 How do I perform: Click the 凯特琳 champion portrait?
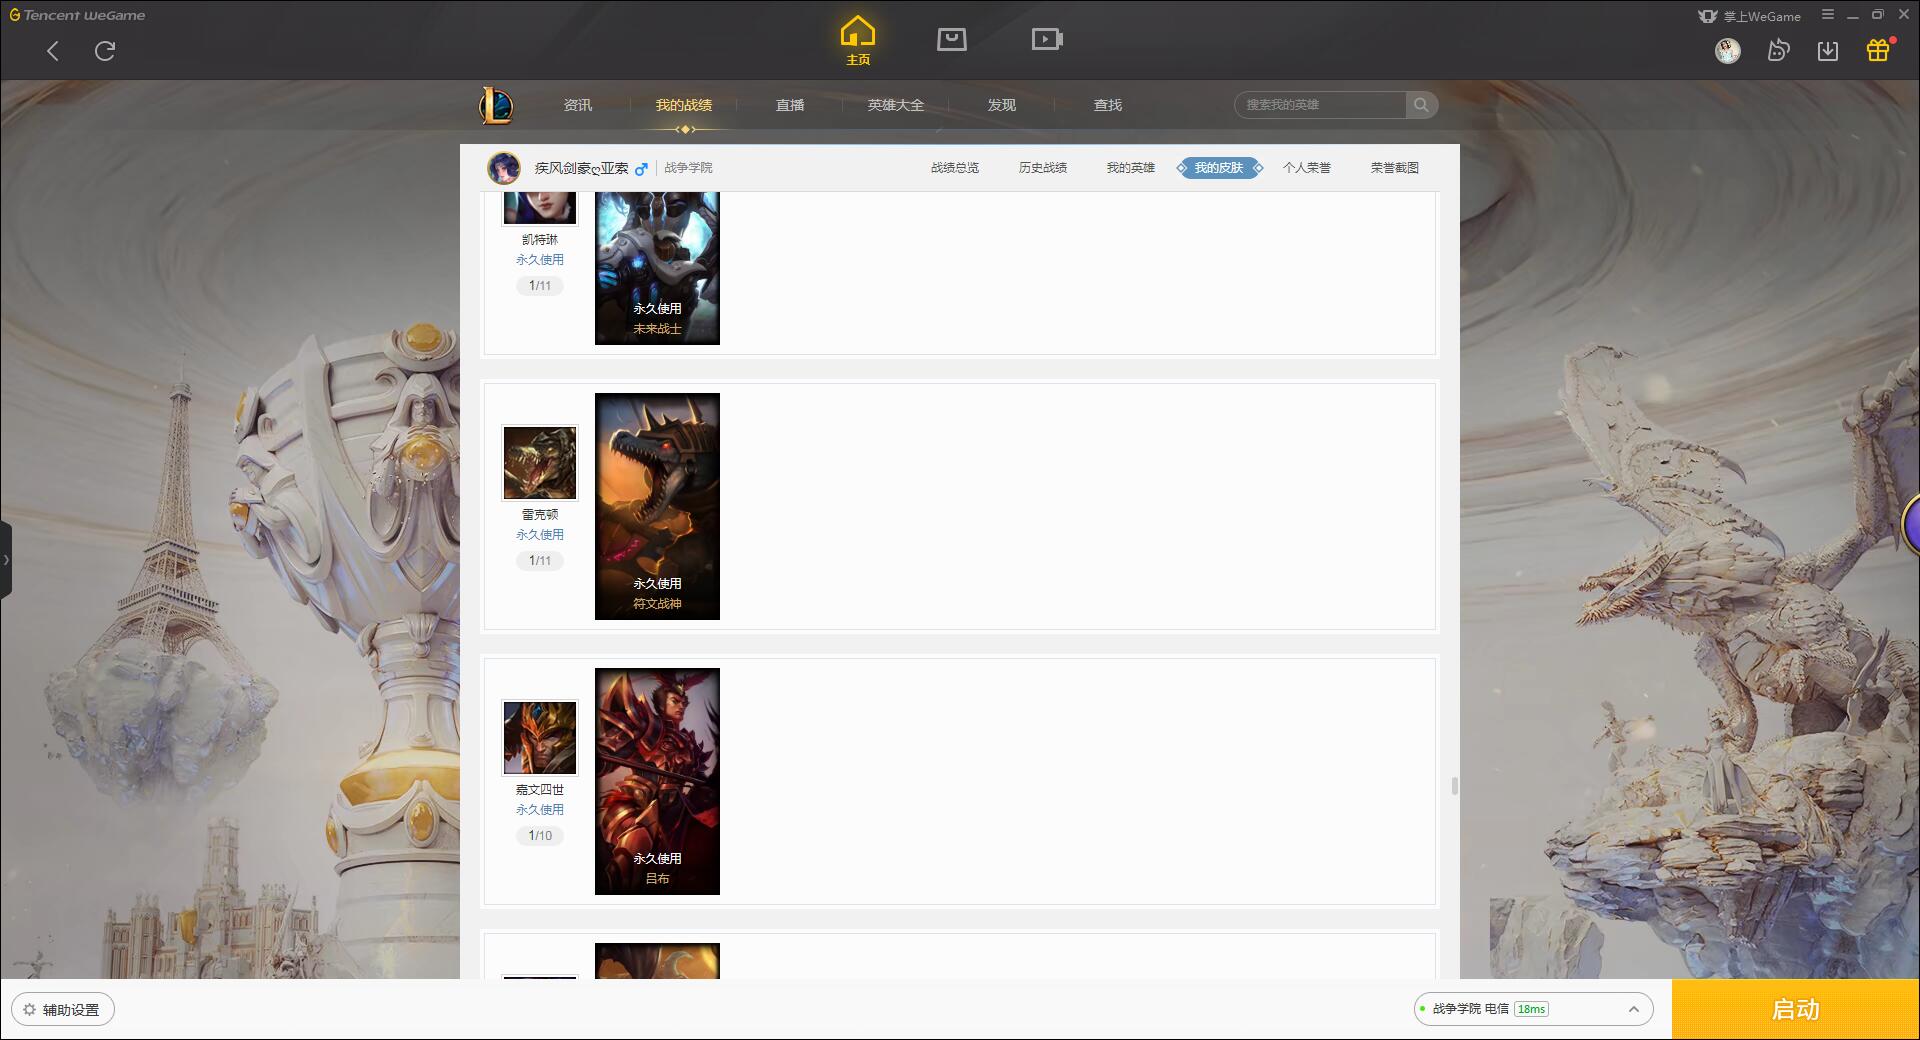click(x=540, y=208)
